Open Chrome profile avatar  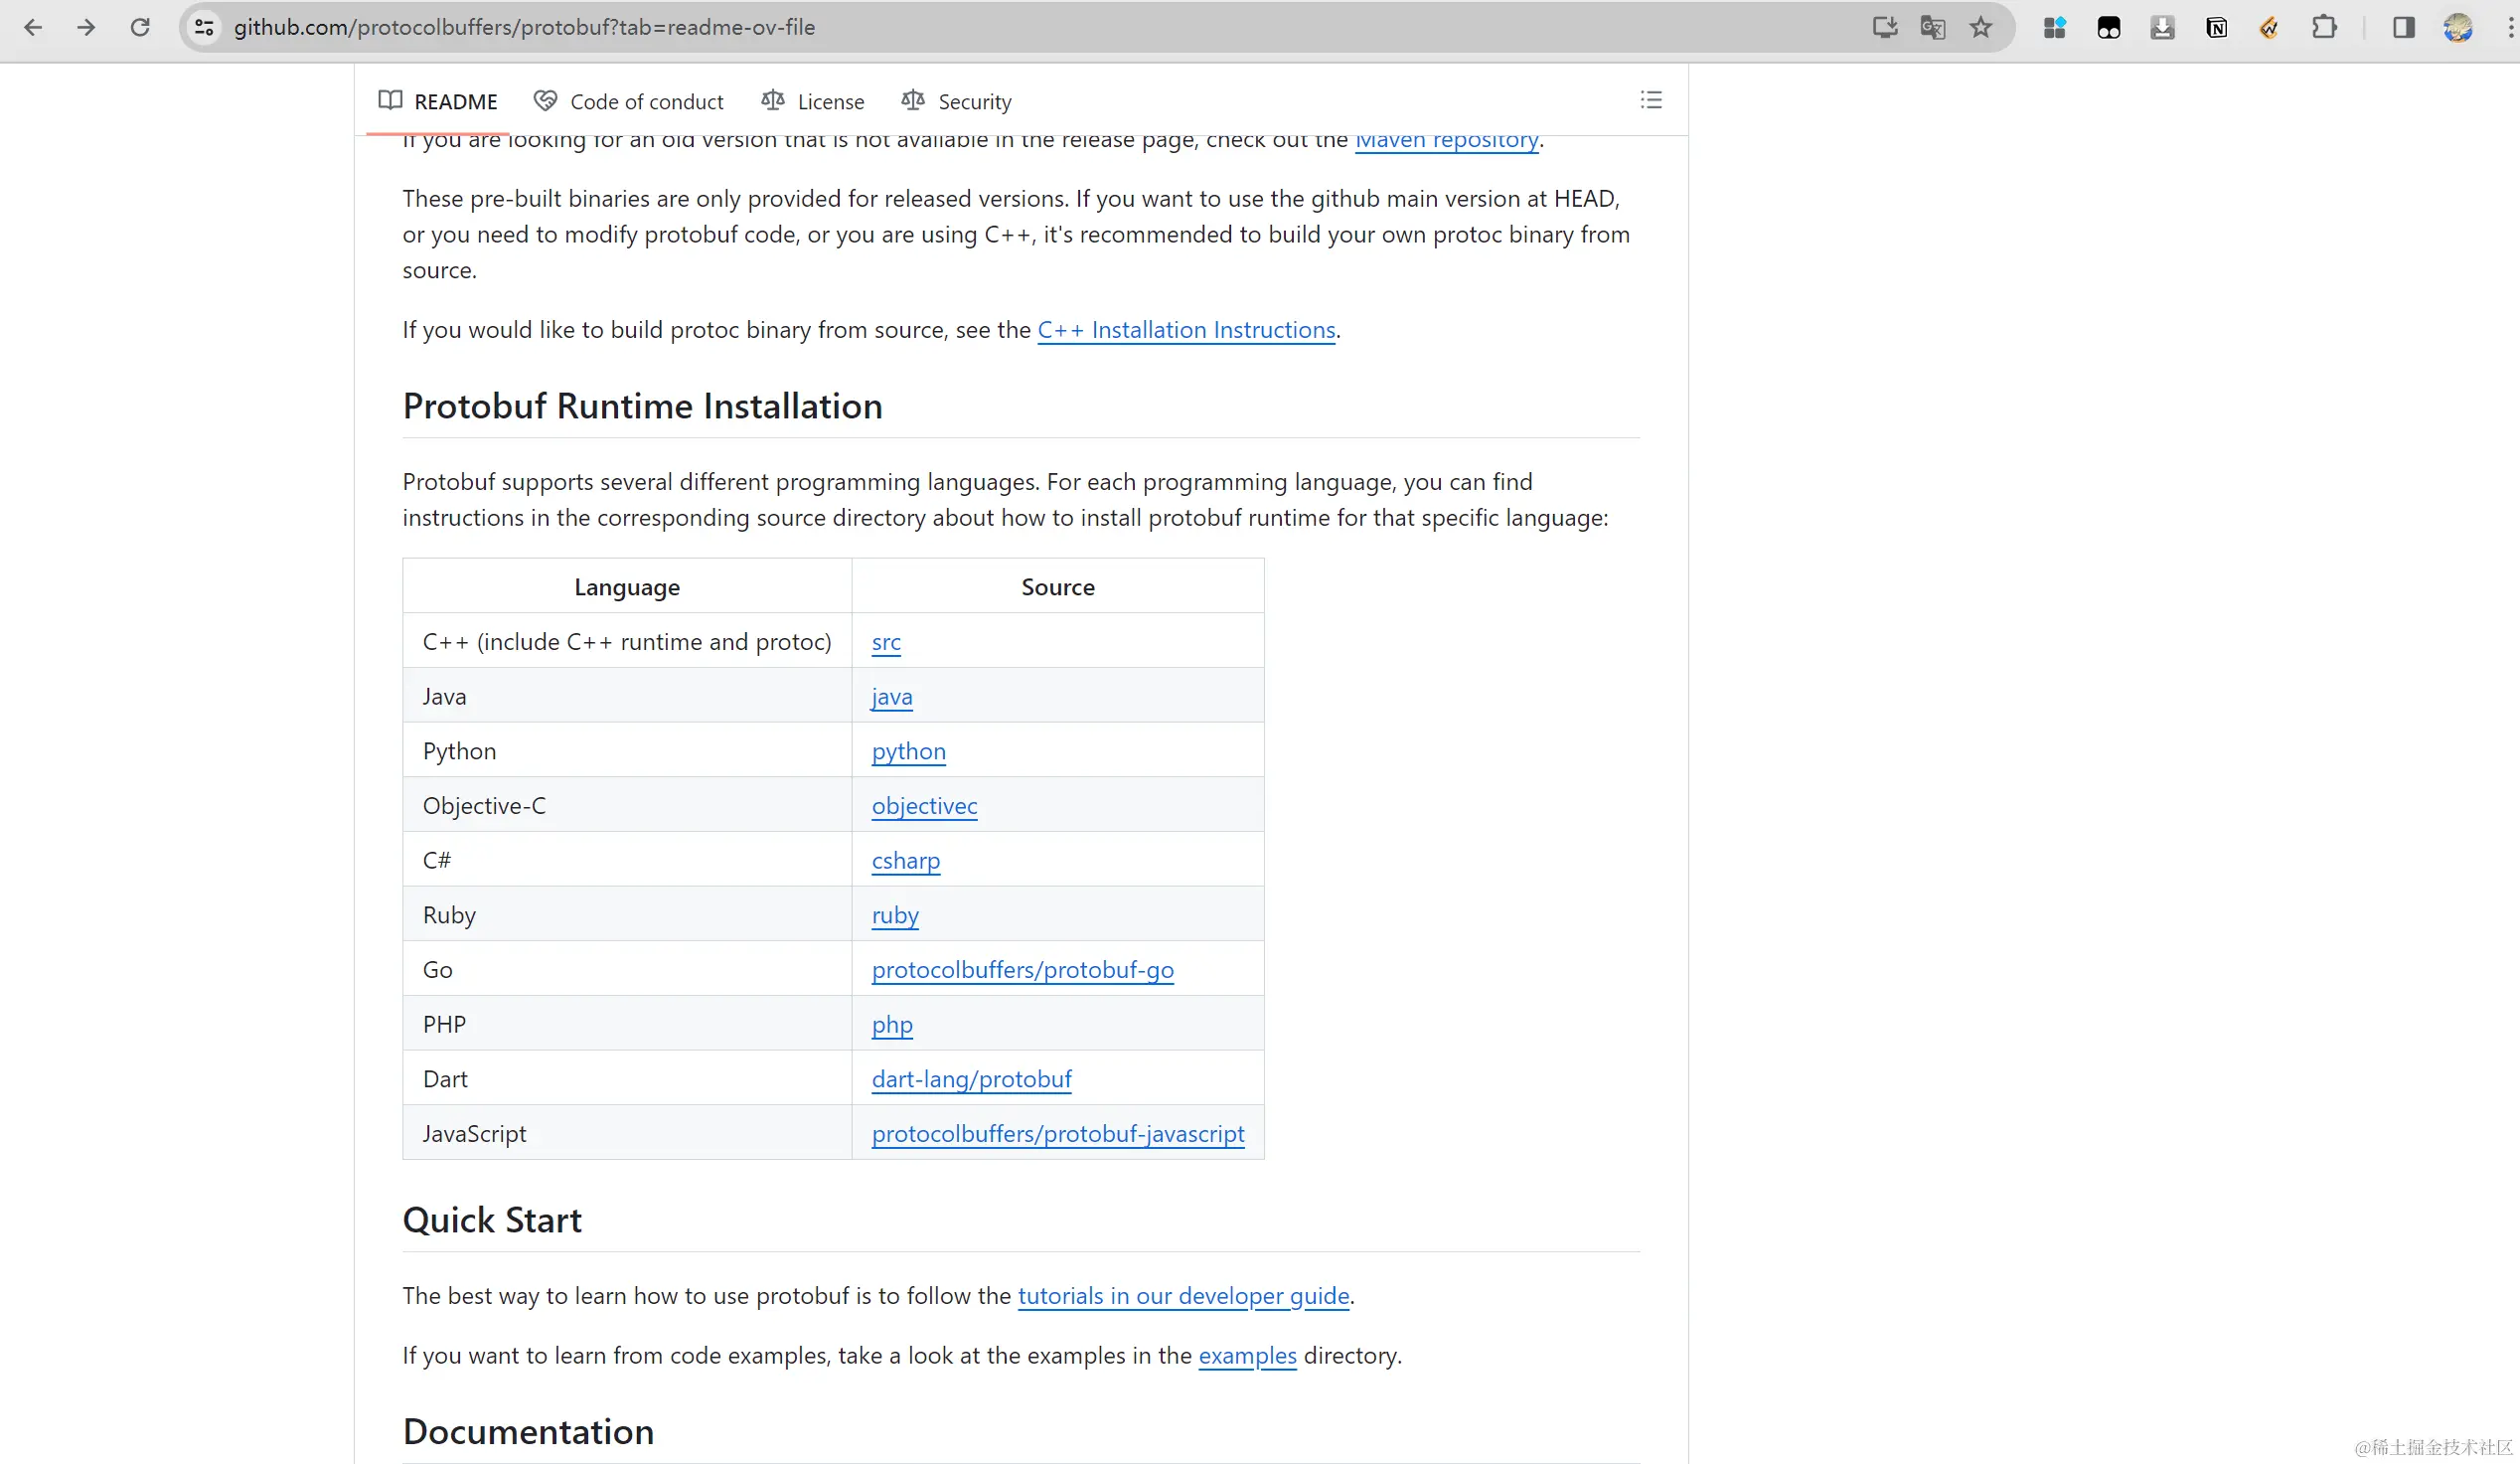point(2458,27)
